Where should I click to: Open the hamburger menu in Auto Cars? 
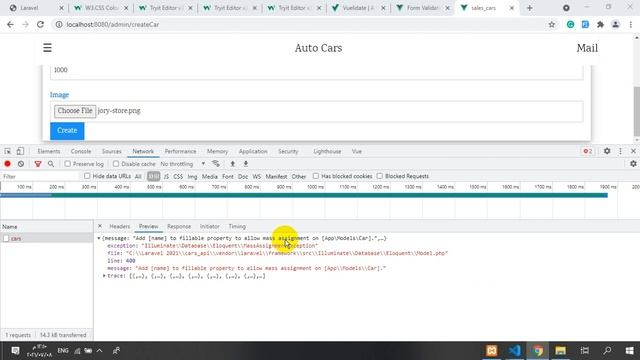[47, 48]
